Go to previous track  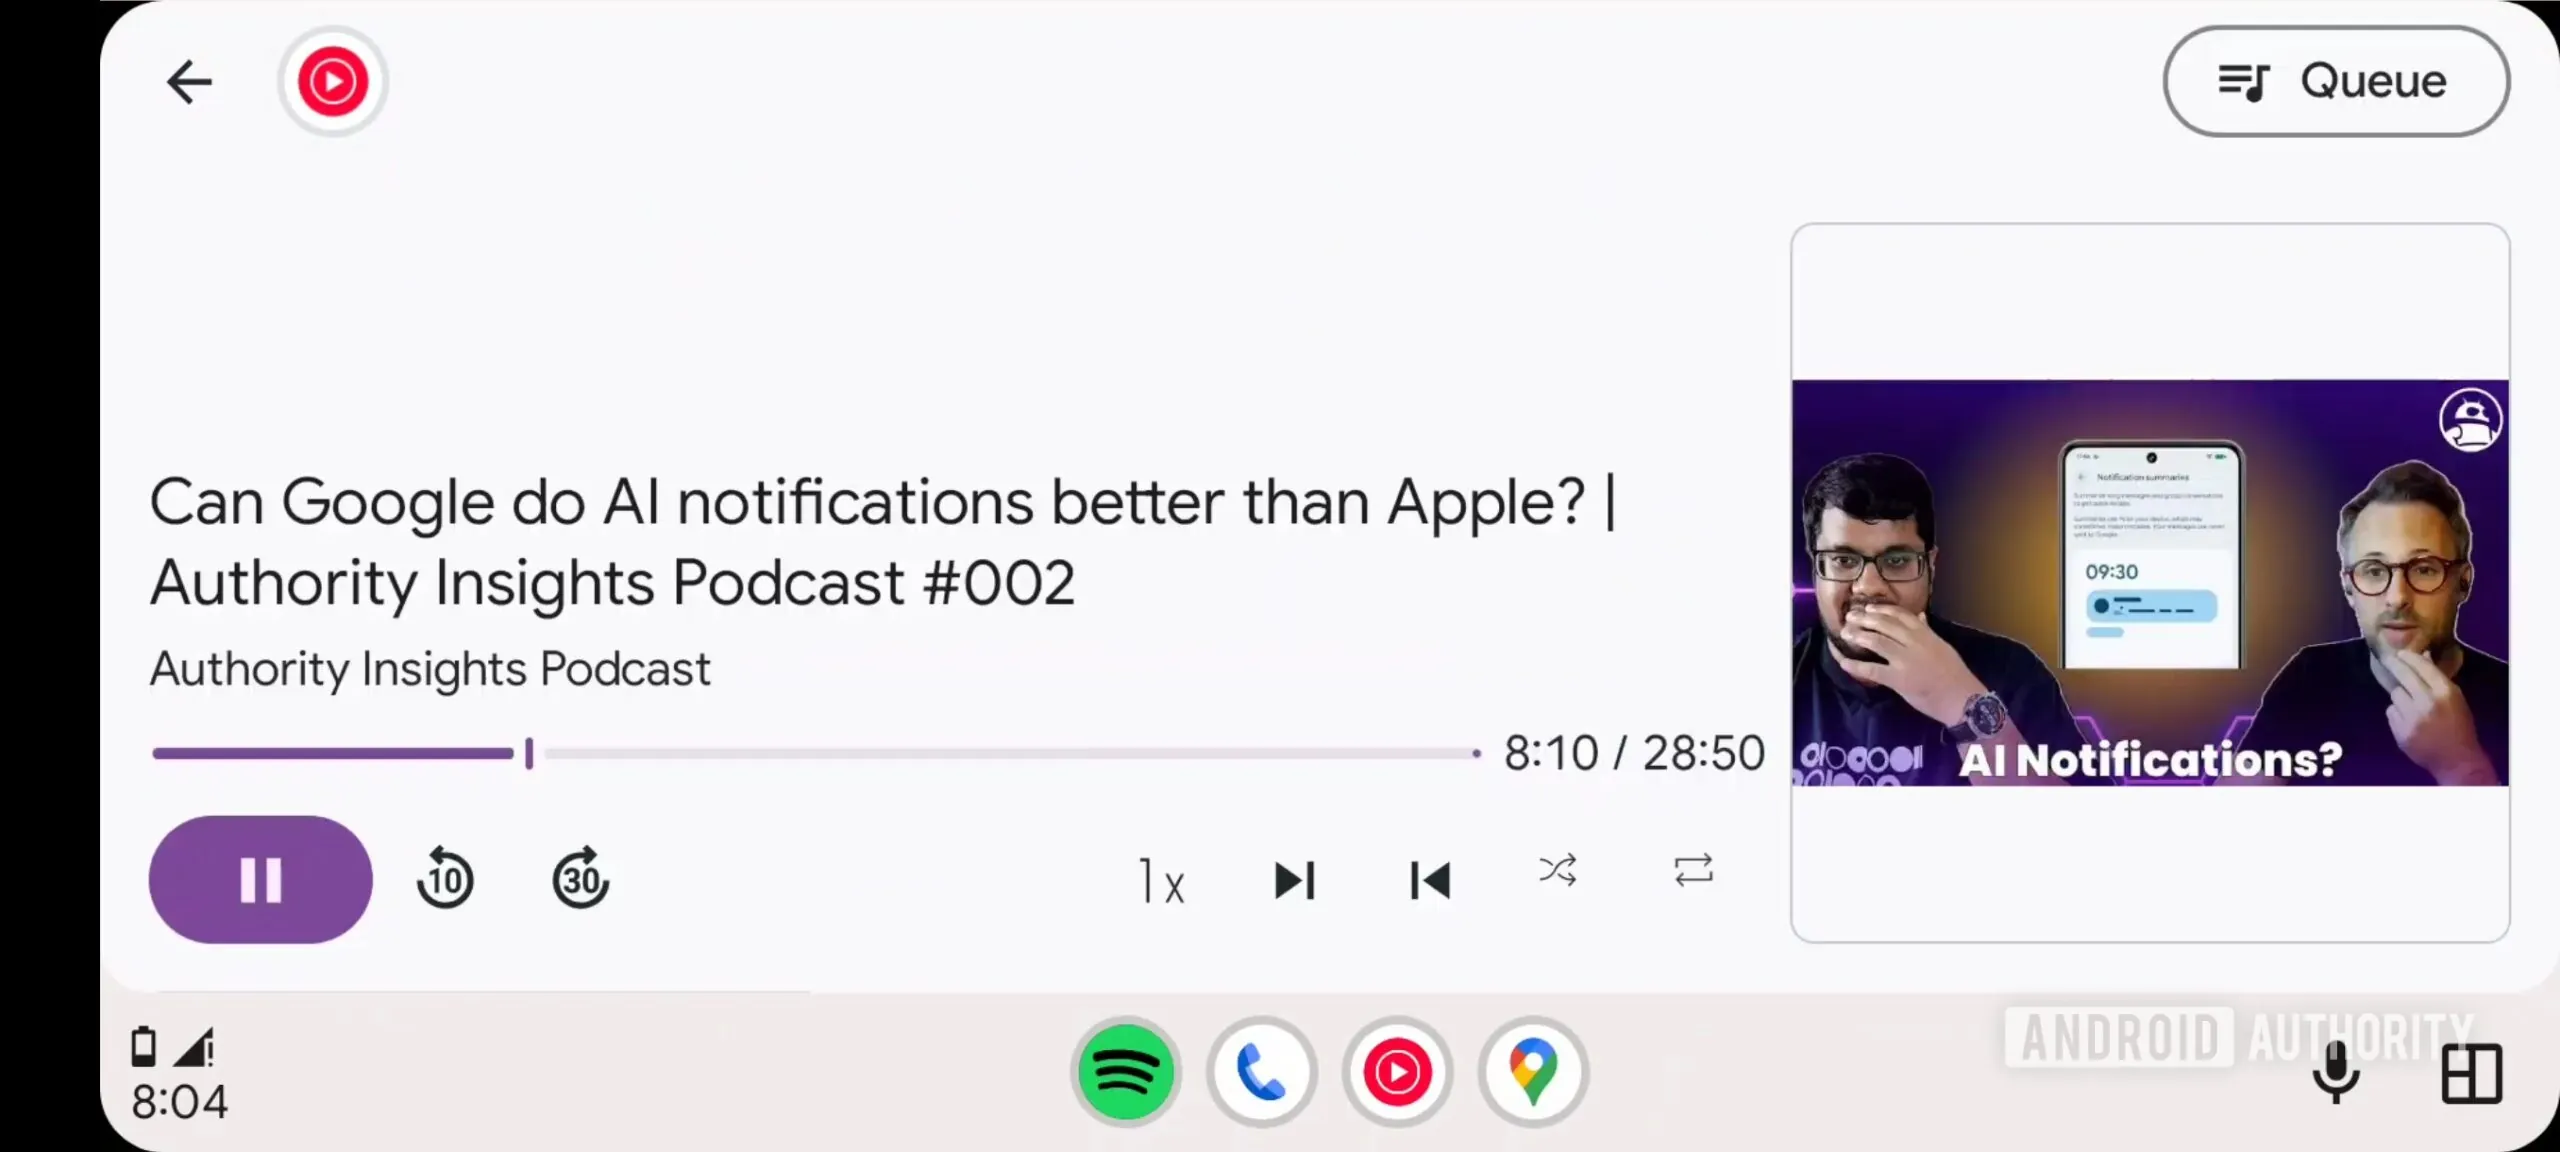pyautogui.click(x=1430, y=881)
